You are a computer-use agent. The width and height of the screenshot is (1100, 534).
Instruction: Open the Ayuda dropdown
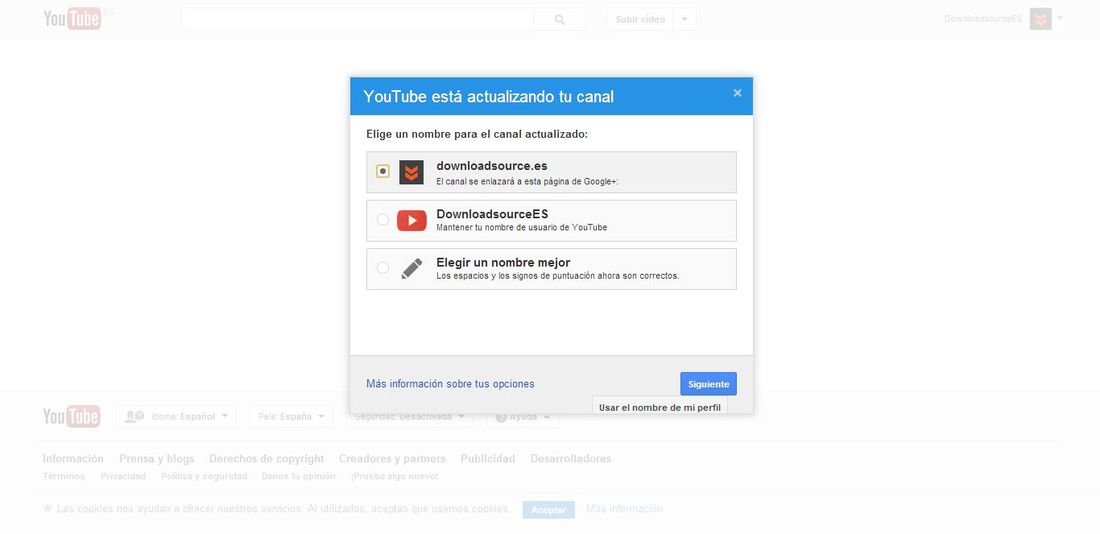pos(523,416)
